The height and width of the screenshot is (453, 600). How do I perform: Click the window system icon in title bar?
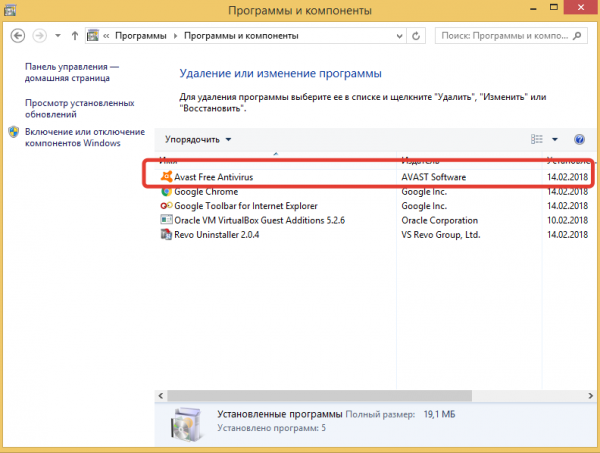[x=10, y=10]
